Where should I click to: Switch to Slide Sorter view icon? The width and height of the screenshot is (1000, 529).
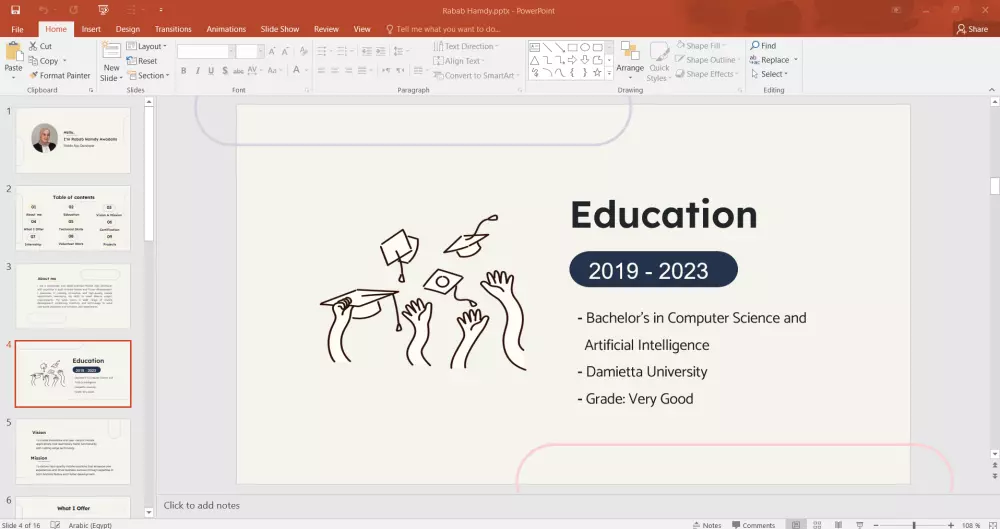coord(817,525)
